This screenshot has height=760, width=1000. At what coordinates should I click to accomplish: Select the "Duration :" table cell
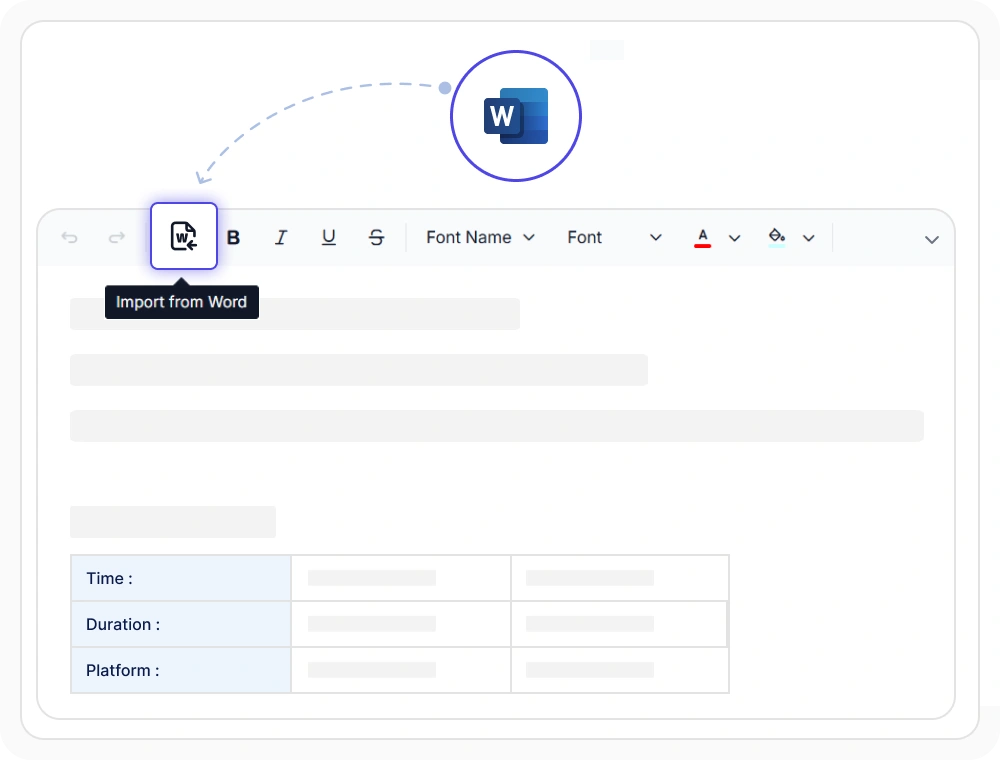(181, 624)
